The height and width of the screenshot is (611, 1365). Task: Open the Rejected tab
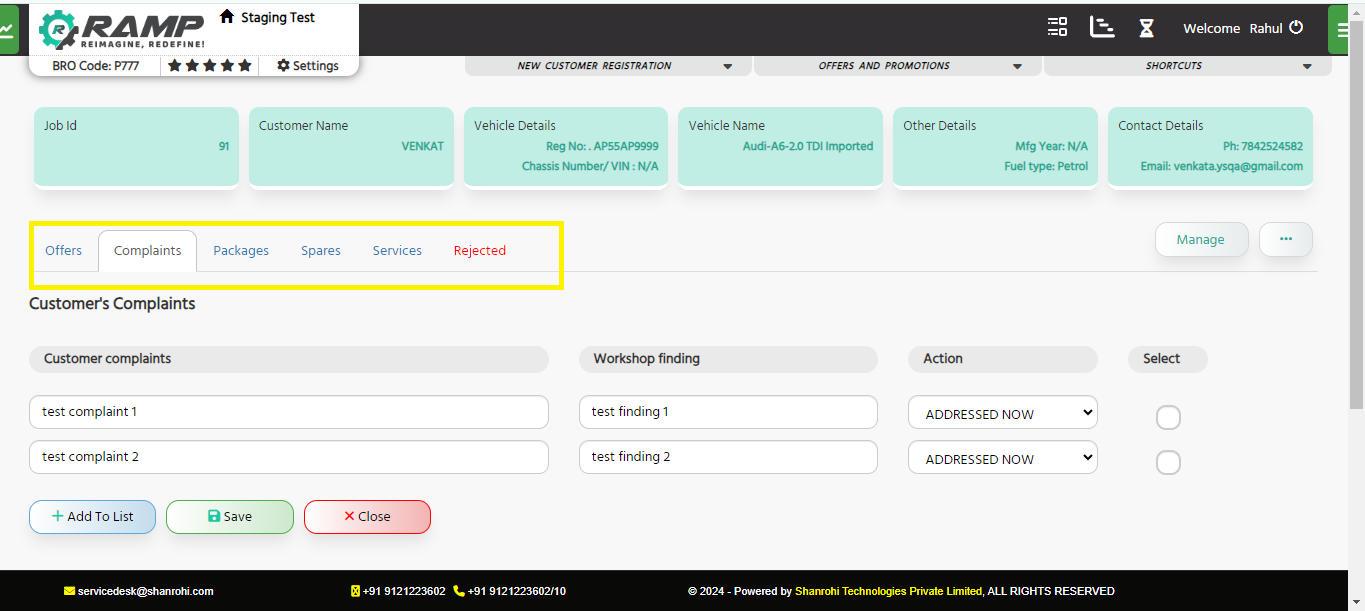point(480,251)
